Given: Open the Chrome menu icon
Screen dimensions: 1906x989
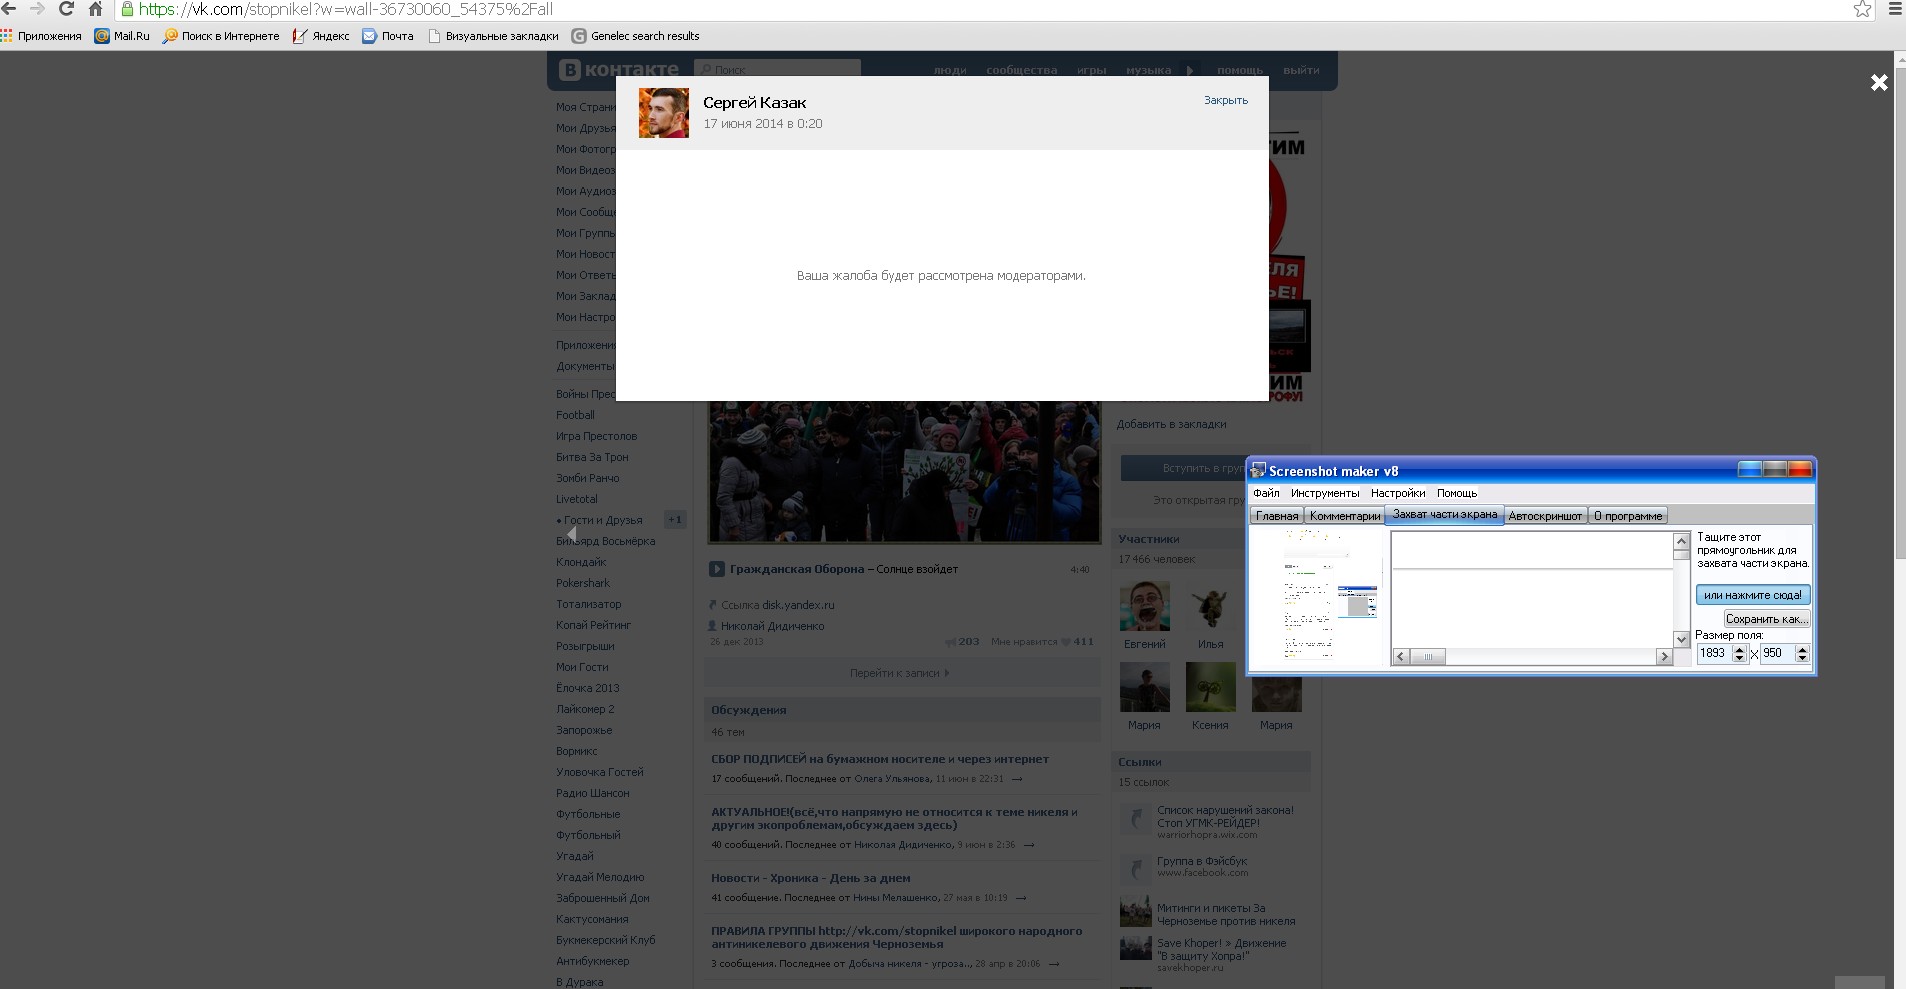Looking at the screenshot, I should pos(1895,9).
